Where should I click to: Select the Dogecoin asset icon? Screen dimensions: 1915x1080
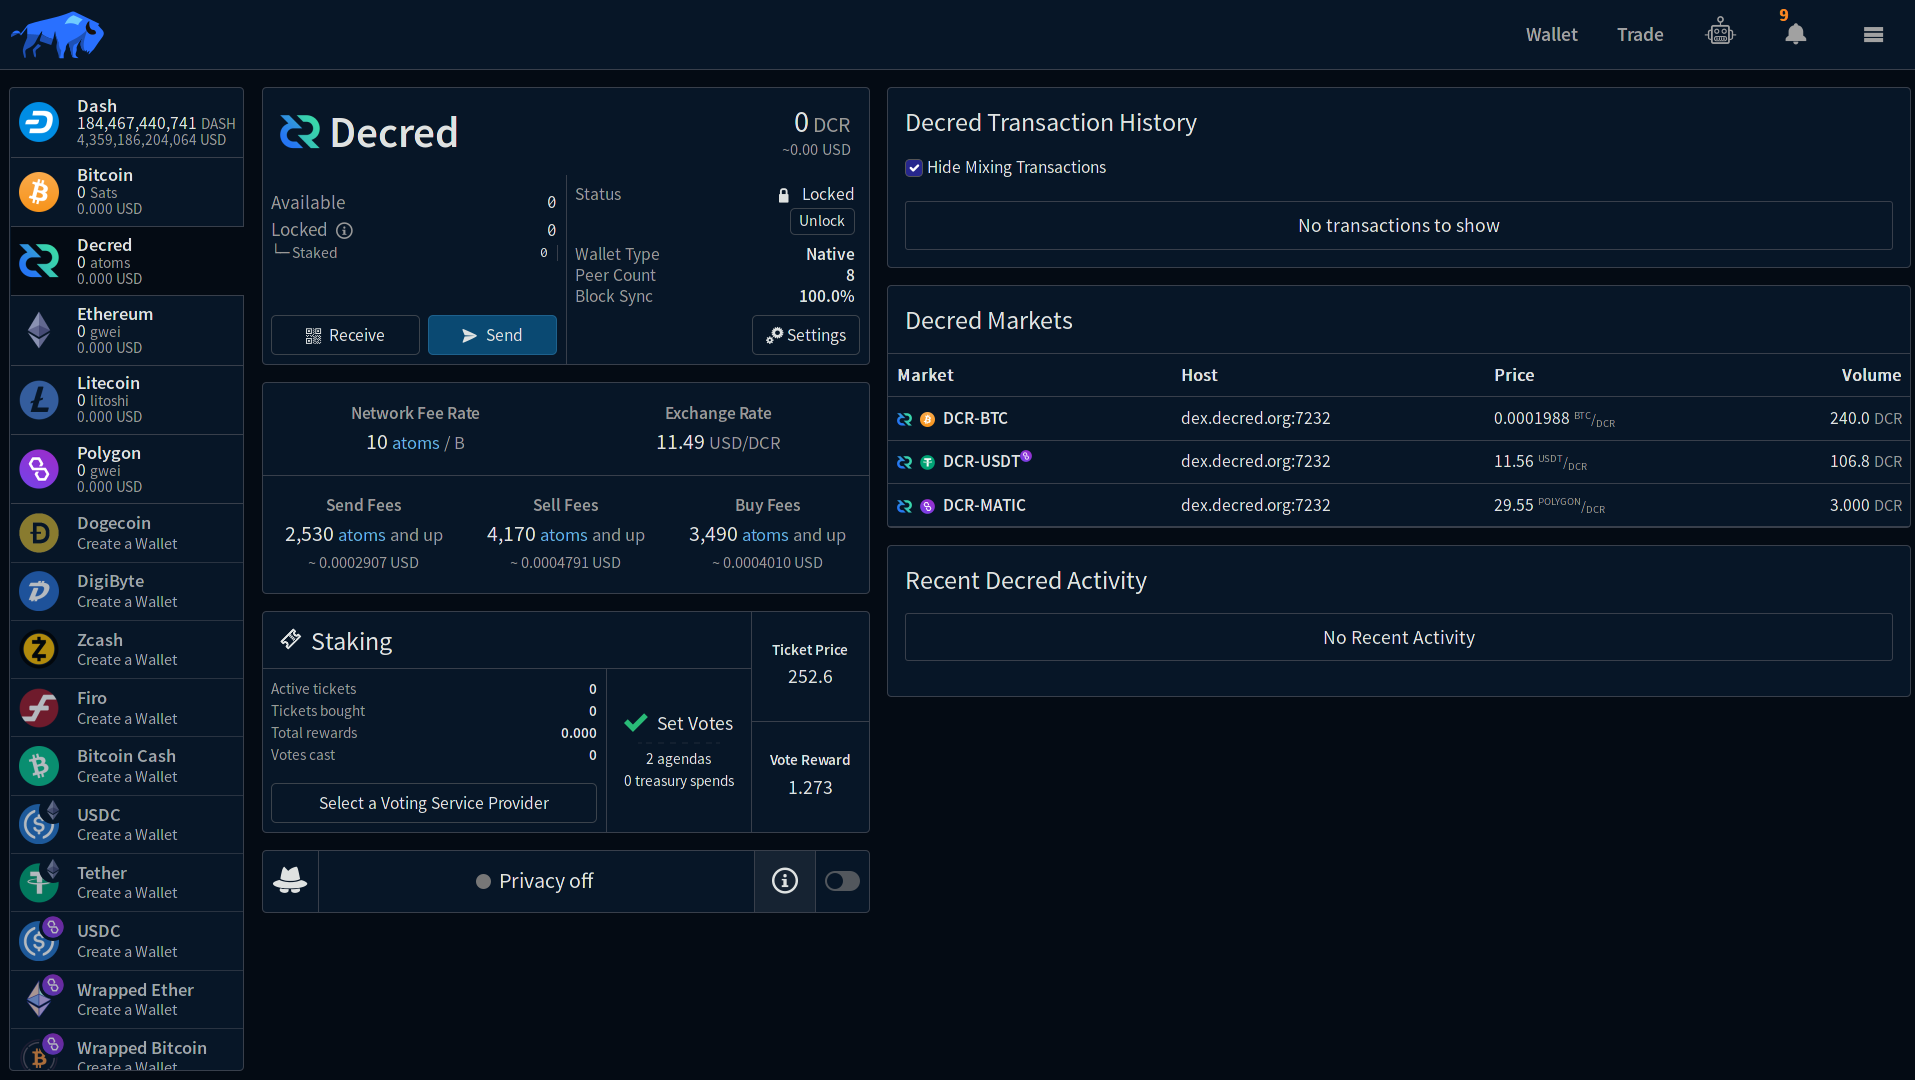click(x=39, y=533)
